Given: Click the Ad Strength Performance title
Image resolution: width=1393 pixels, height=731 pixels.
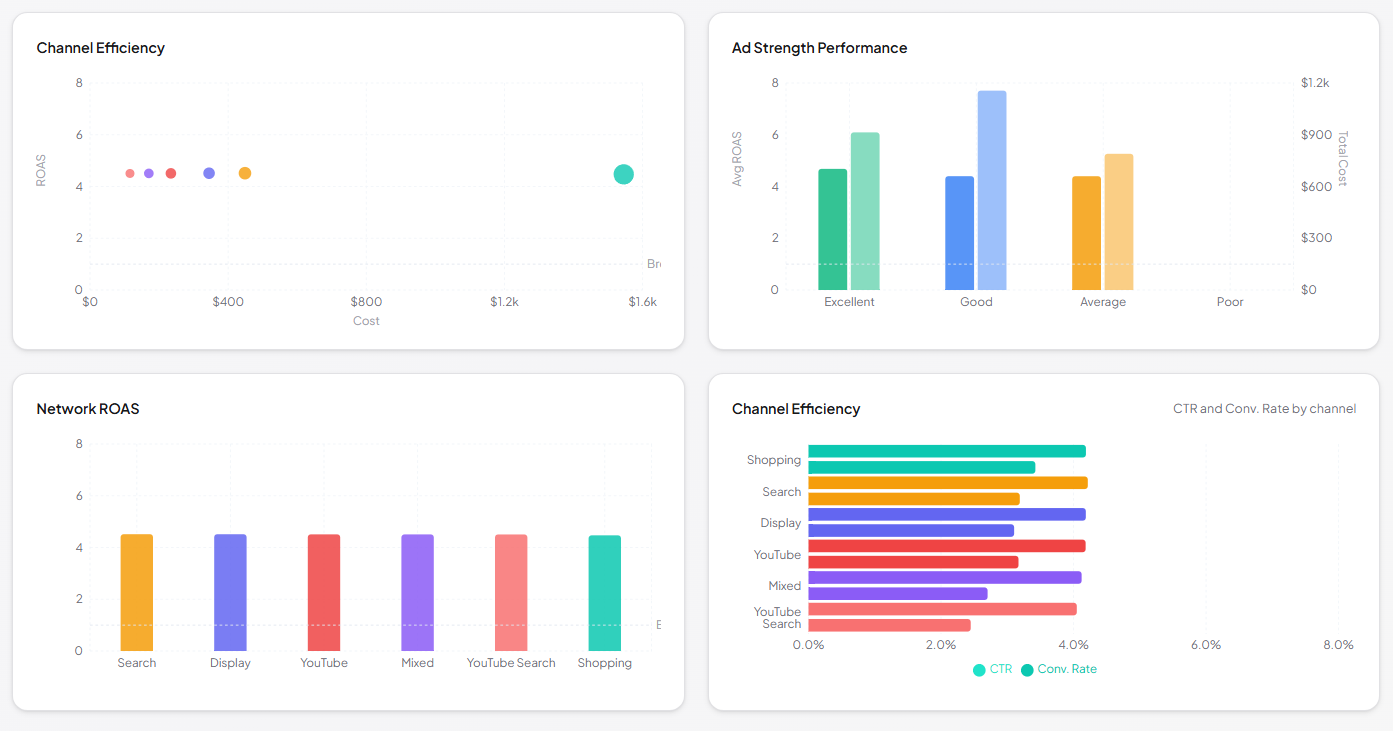Looking at the screenshot, I should click(x=819, y=48).
